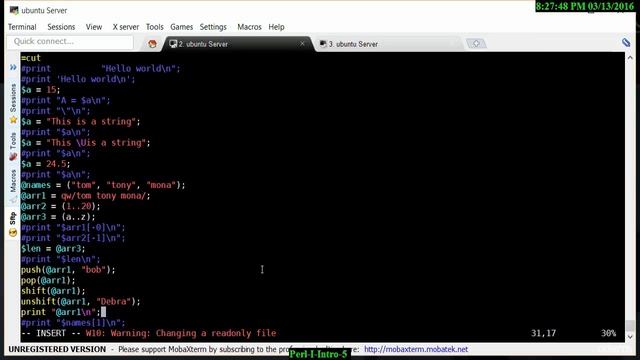
Task: Click the MobaXterm title bar icon
Action: [14, 10]
